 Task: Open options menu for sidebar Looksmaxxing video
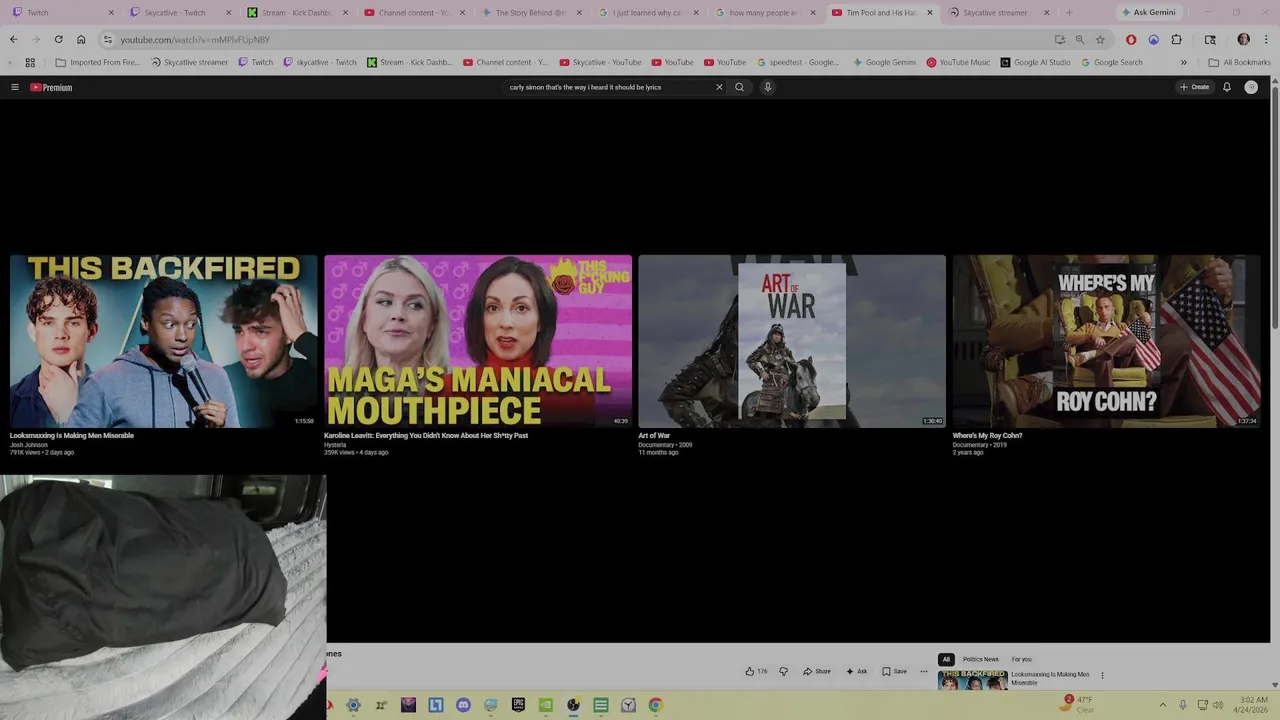(1102, 675)
